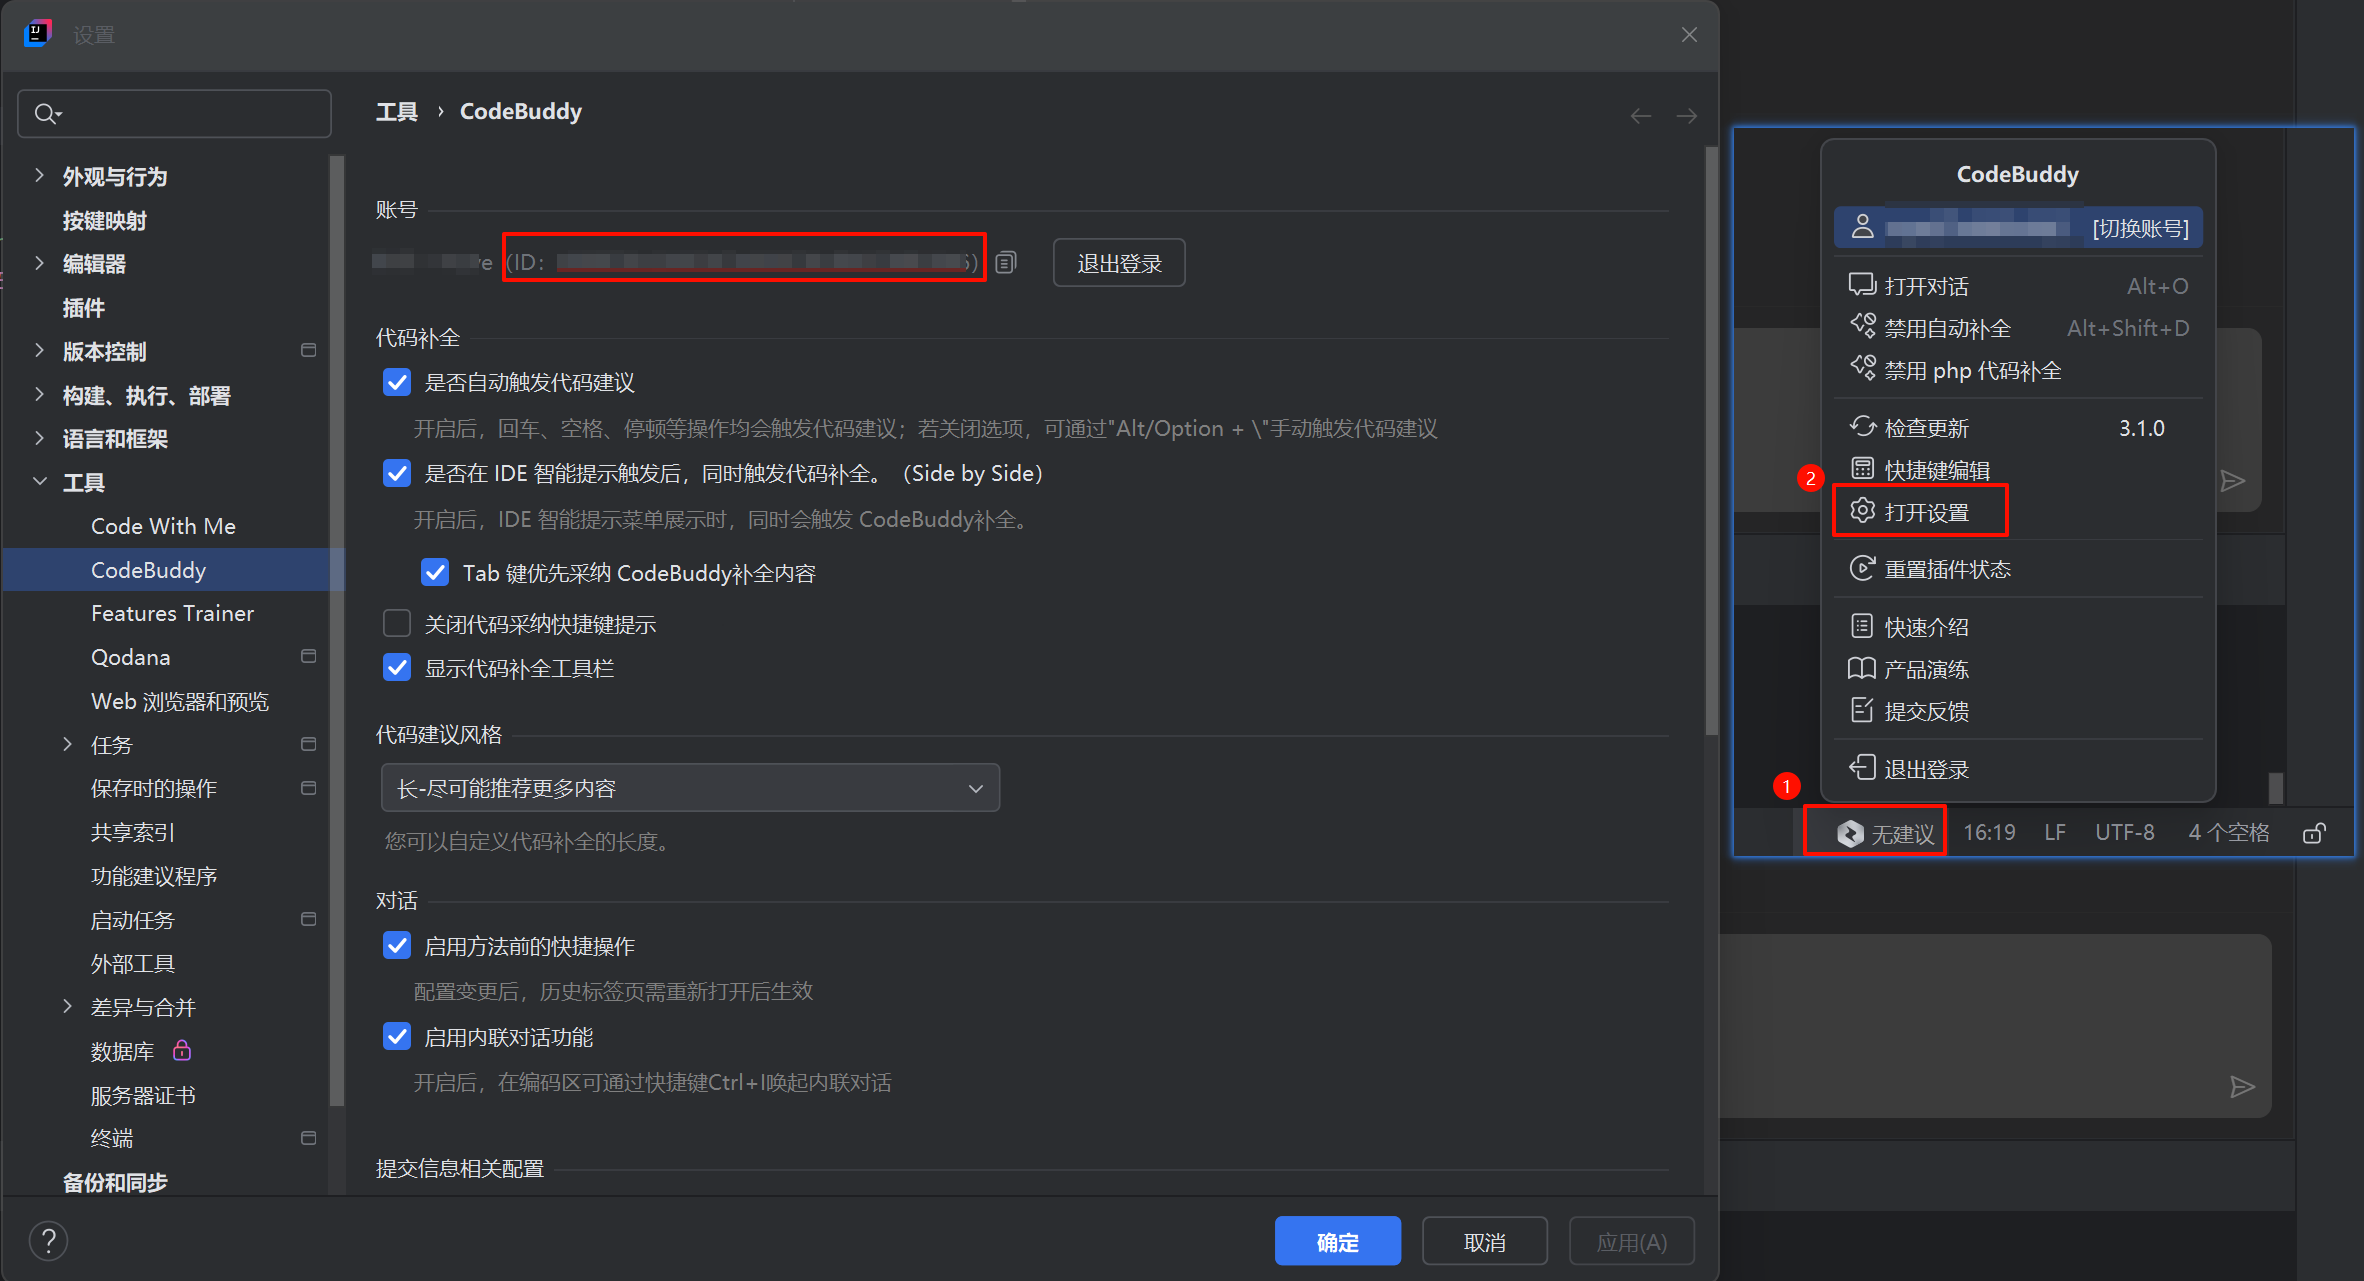Open the 代码建议风格 dropdown
Screen dimensions: 2364x1281
pyautogui.click(x=690, y=788)
